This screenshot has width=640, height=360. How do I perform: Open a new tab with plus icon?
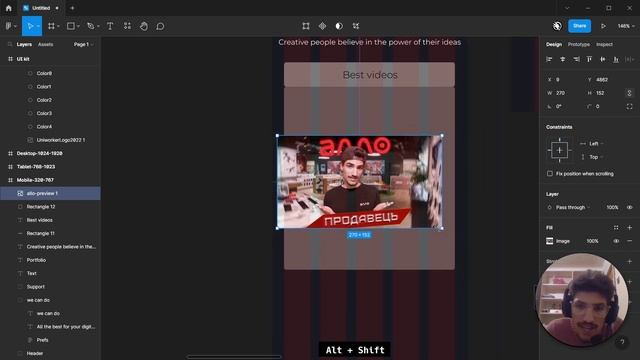(x=72, y=8)
